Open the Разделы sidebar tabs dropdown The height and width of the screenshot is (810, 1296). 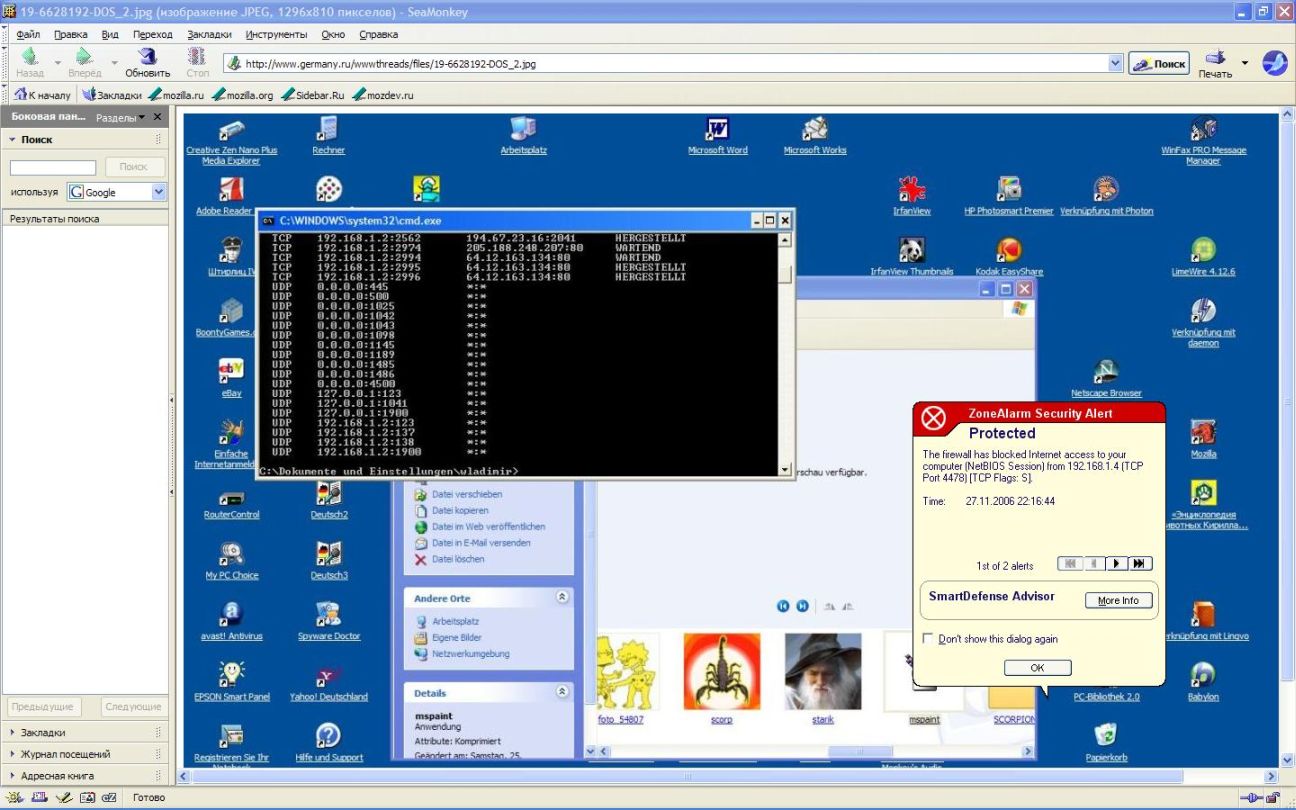tap(120, 117)
